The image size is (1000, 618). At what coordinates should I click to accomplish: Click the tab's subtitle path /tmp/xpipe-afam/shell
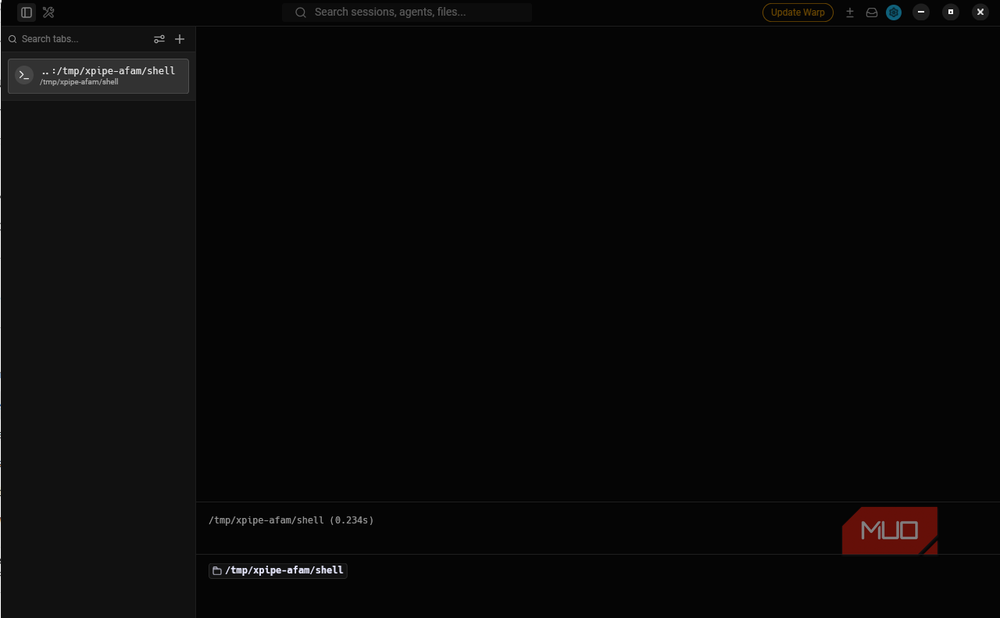pyautogui.click(x=79, y=82)
